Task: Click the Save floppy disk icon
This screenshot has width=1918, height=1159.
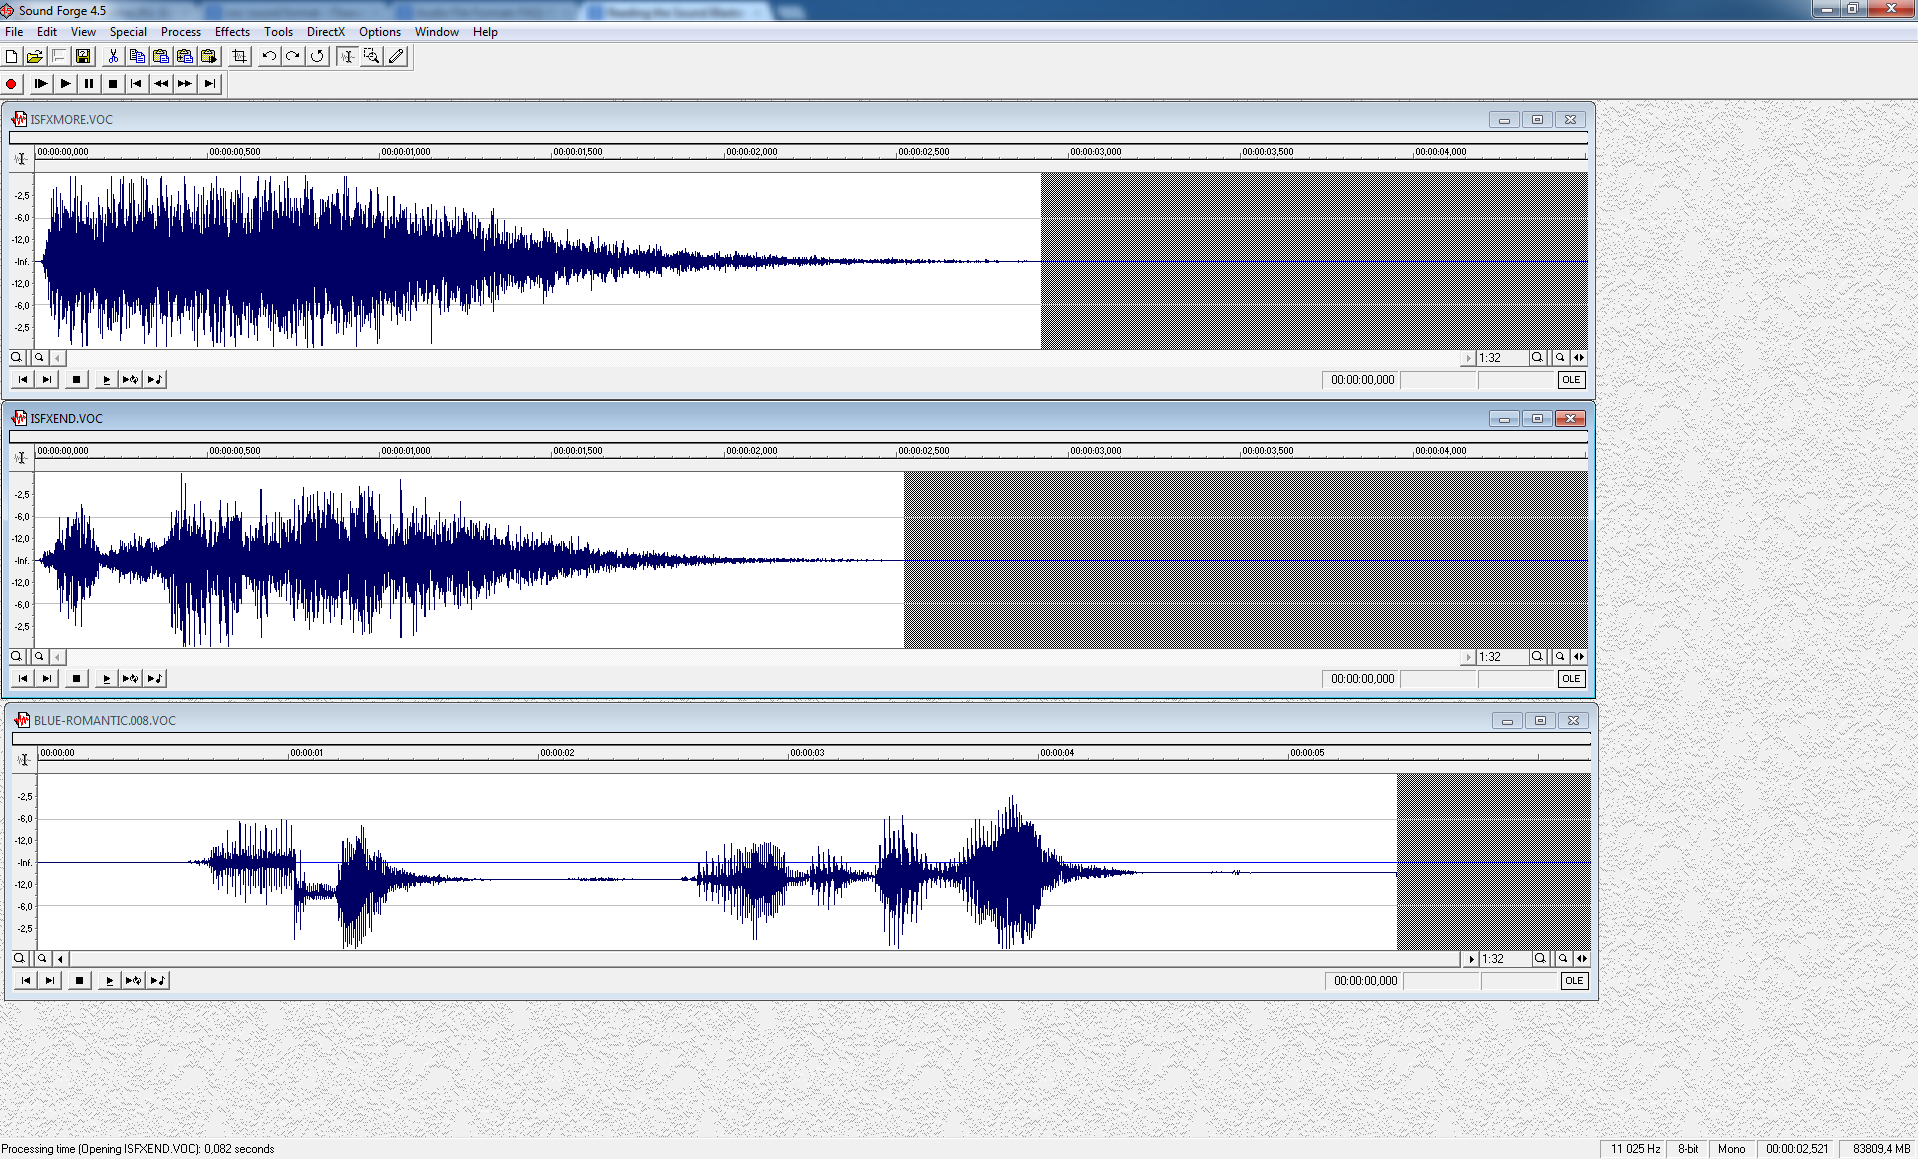Action: pos(83,57)
